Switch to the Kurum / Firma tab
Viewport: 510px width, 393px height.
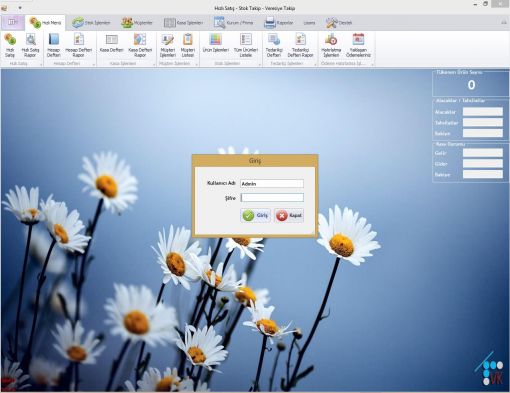(x=233, y=23)
